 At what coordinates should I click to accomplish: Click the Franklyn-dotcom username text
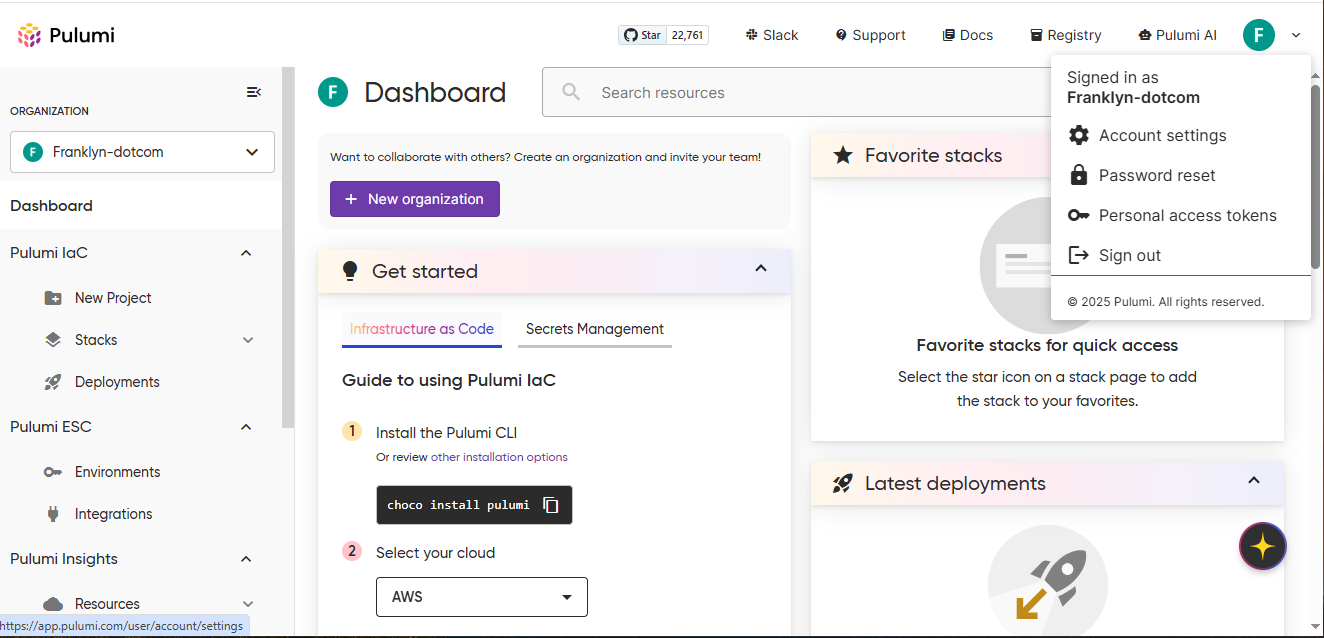1133,98
